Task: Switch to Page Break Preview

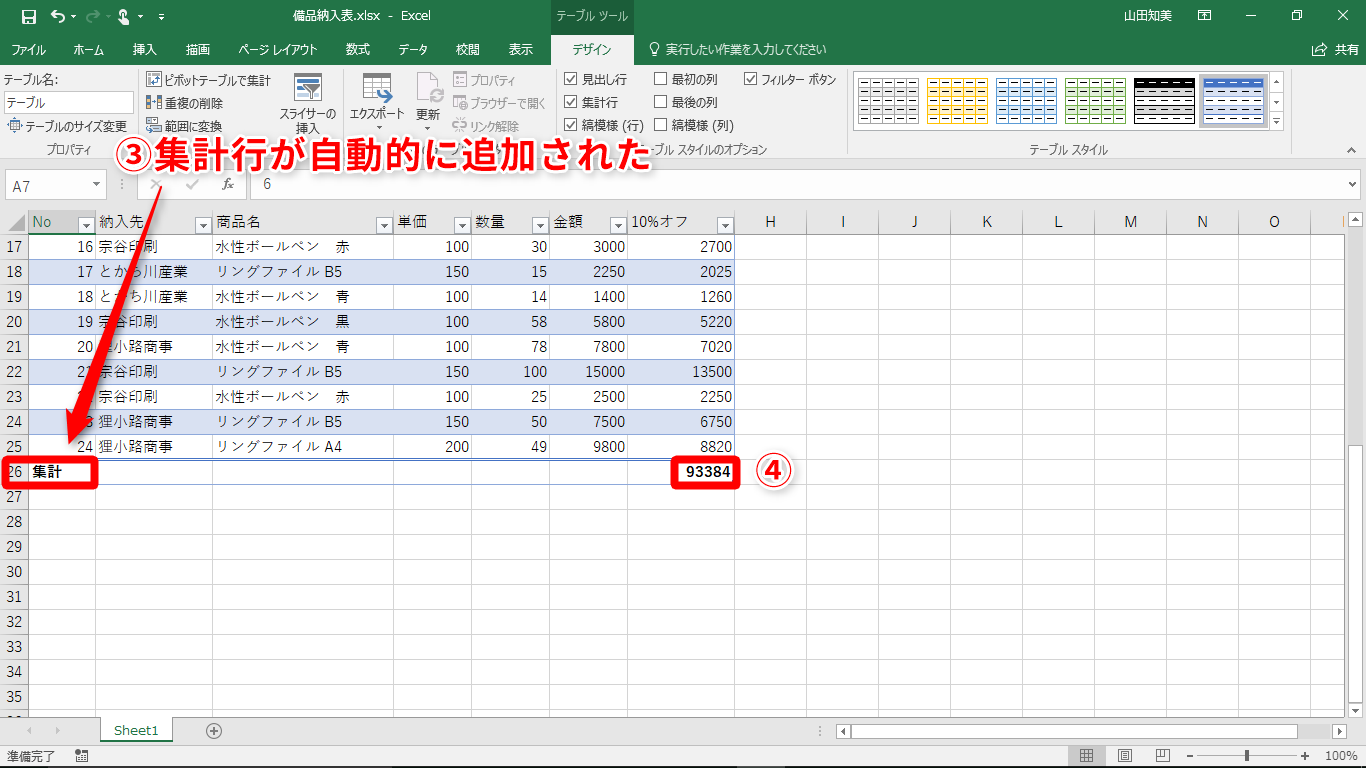Action: click(x=1163, y=756)
